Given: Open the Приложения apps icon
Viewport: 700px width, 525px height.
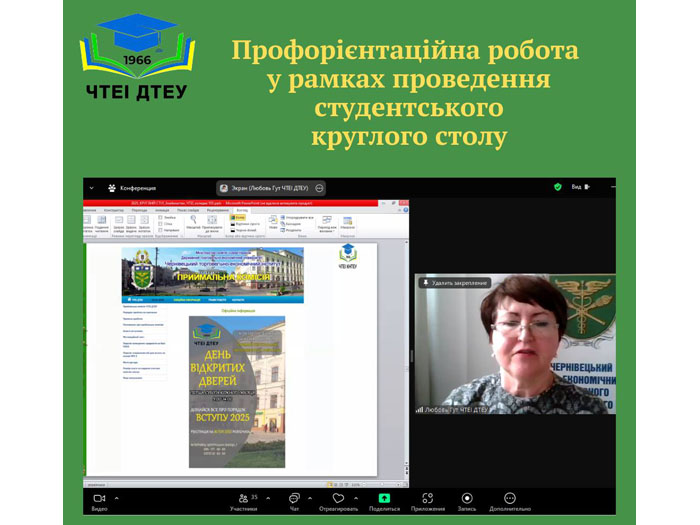Looking at the screenshot, I should tap(427, 497).
